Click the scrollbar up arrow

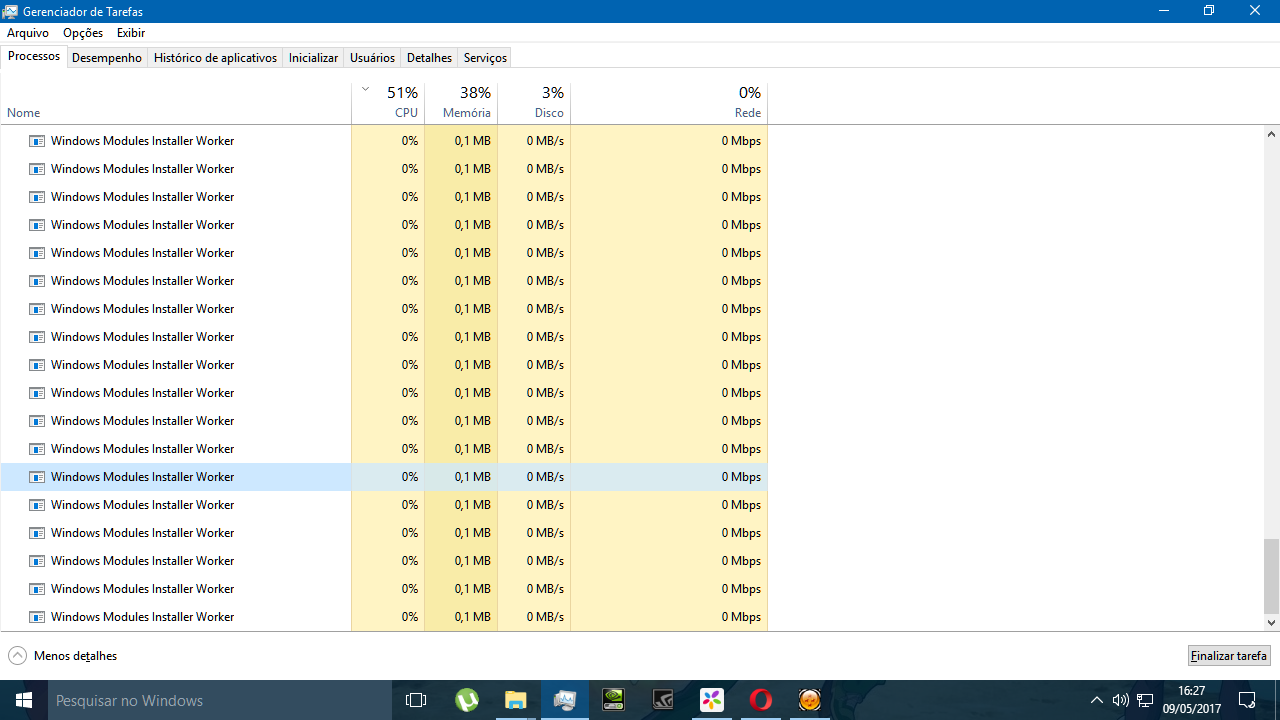[x=1272, y=134]
